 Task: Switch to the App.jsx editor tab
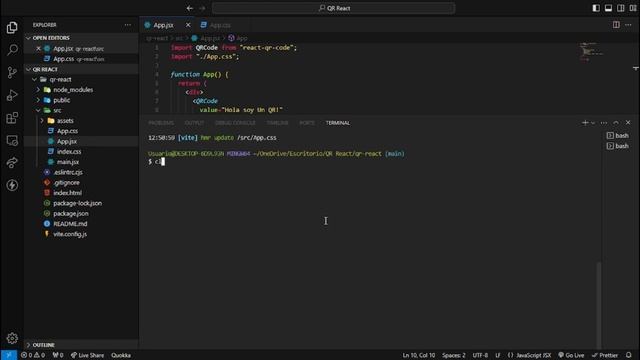pyautogui.click(x=163, y=25)
